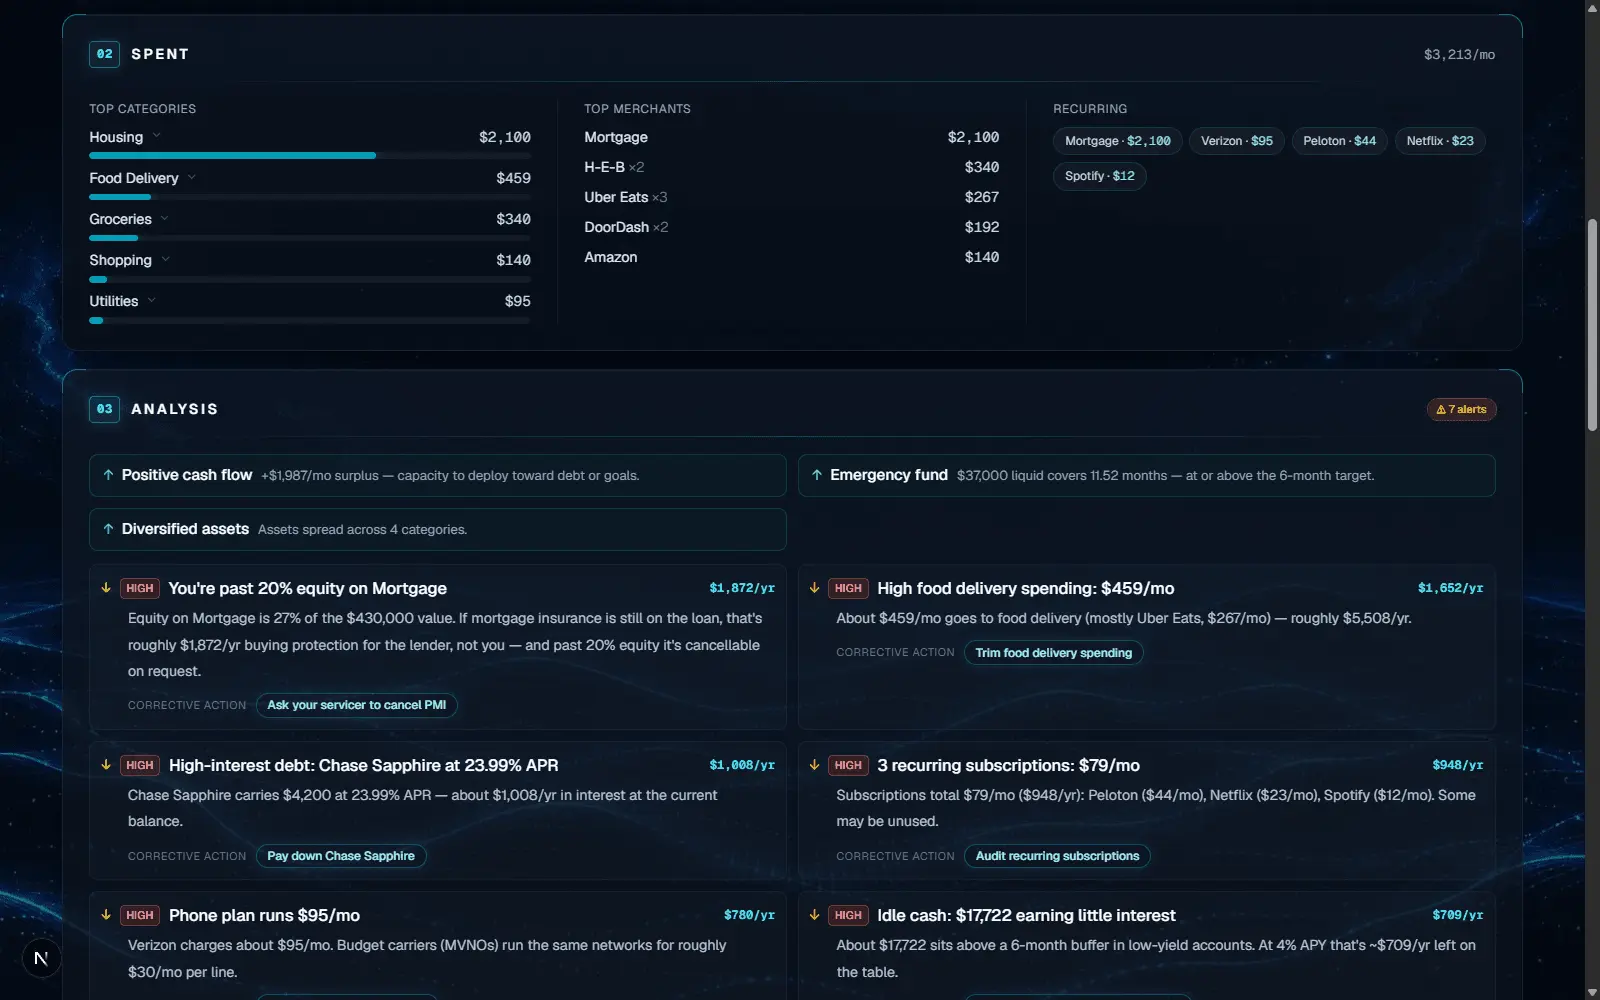
Task: Click the down arrow on the Mortgage equity alert
Action: tap(106, 588)
